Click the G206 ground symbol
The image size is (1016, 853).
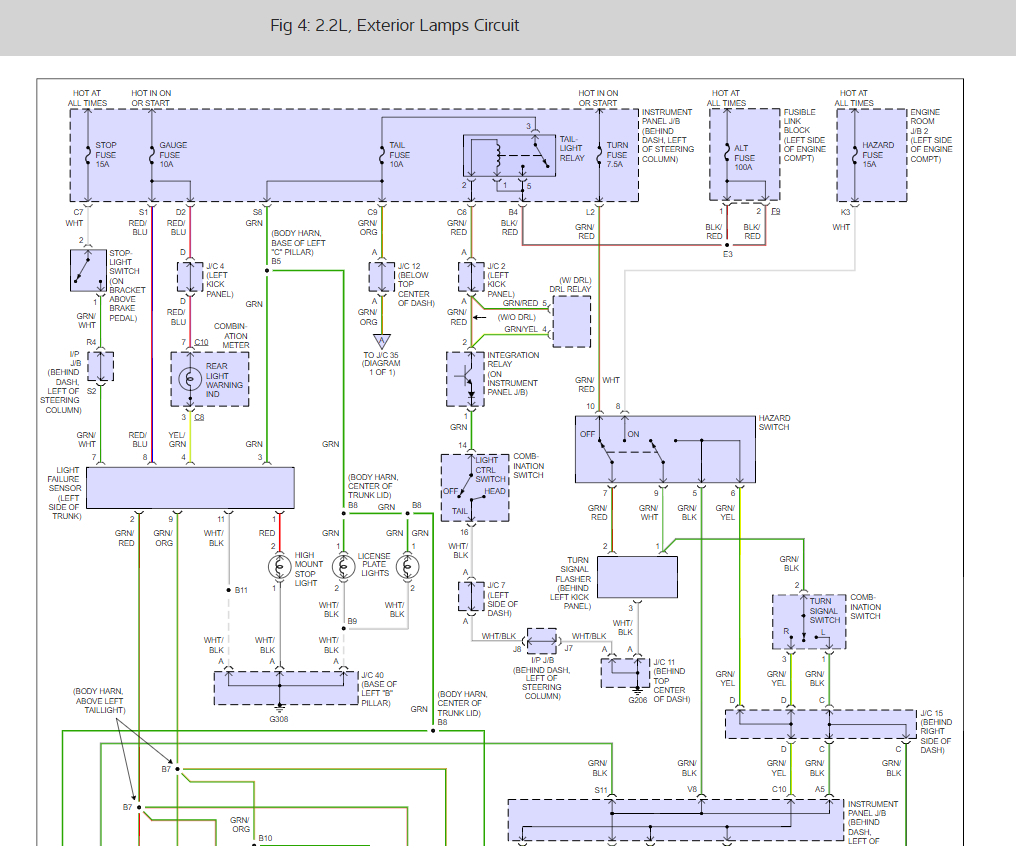[638, 690]
